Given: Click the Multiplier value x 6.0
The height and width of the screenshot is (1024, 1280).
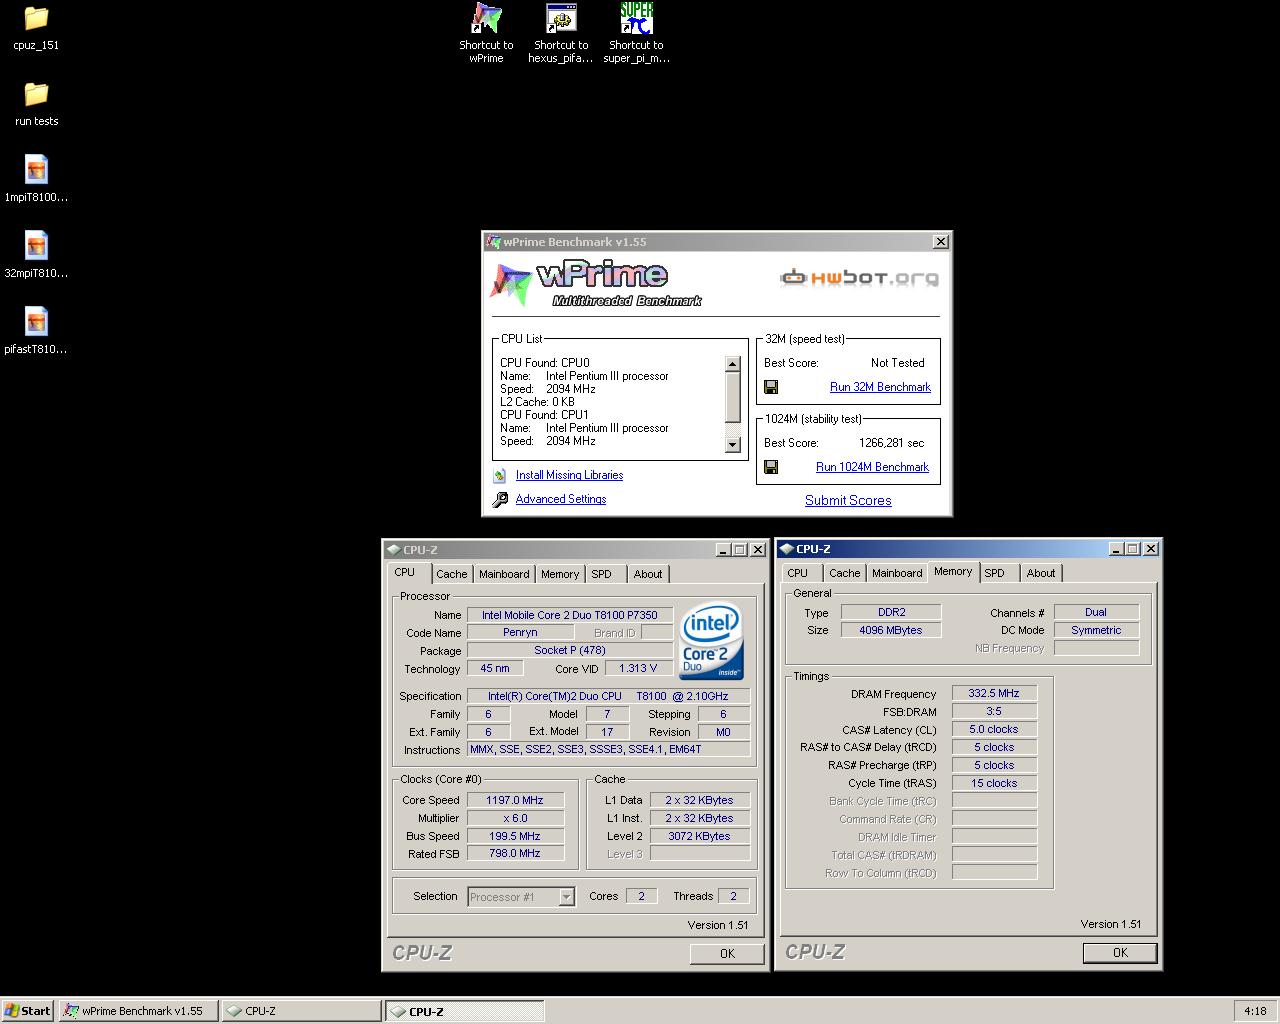Looking at the screenshot, I should click(515, 818).
